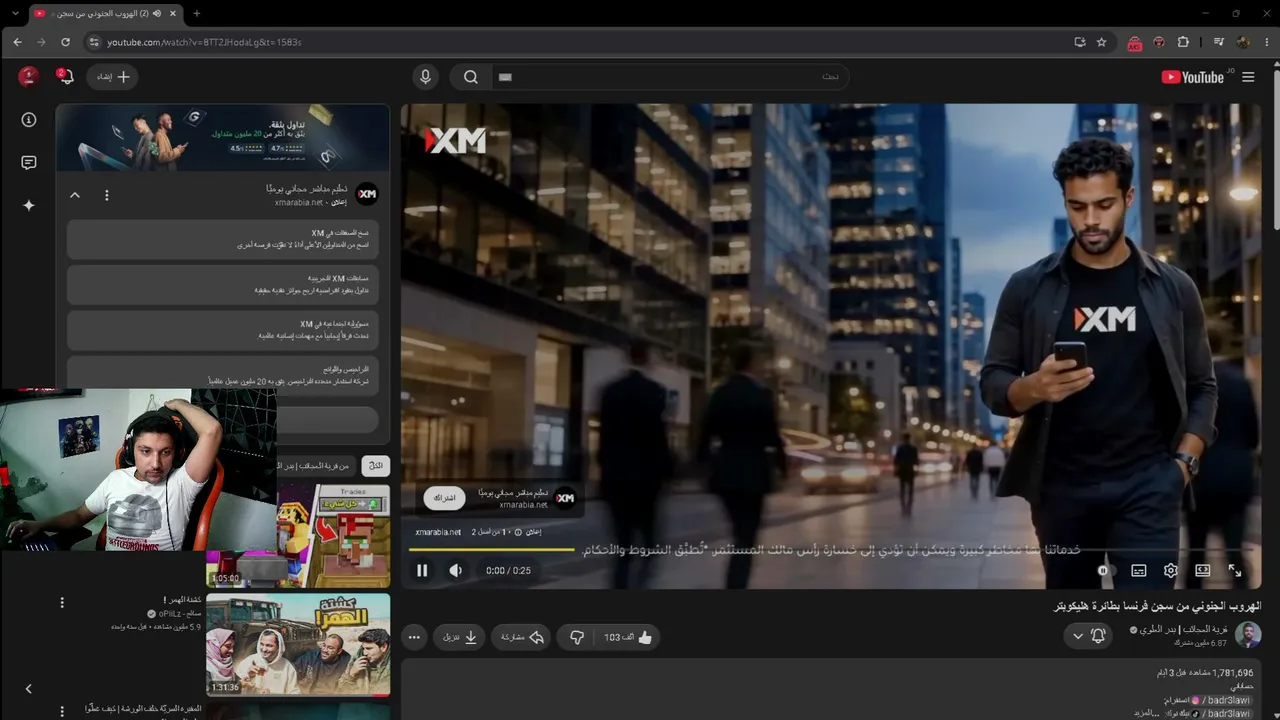Submit search with magnifier button
Screen dimensions: 1280x720
(x=471, y=77)
